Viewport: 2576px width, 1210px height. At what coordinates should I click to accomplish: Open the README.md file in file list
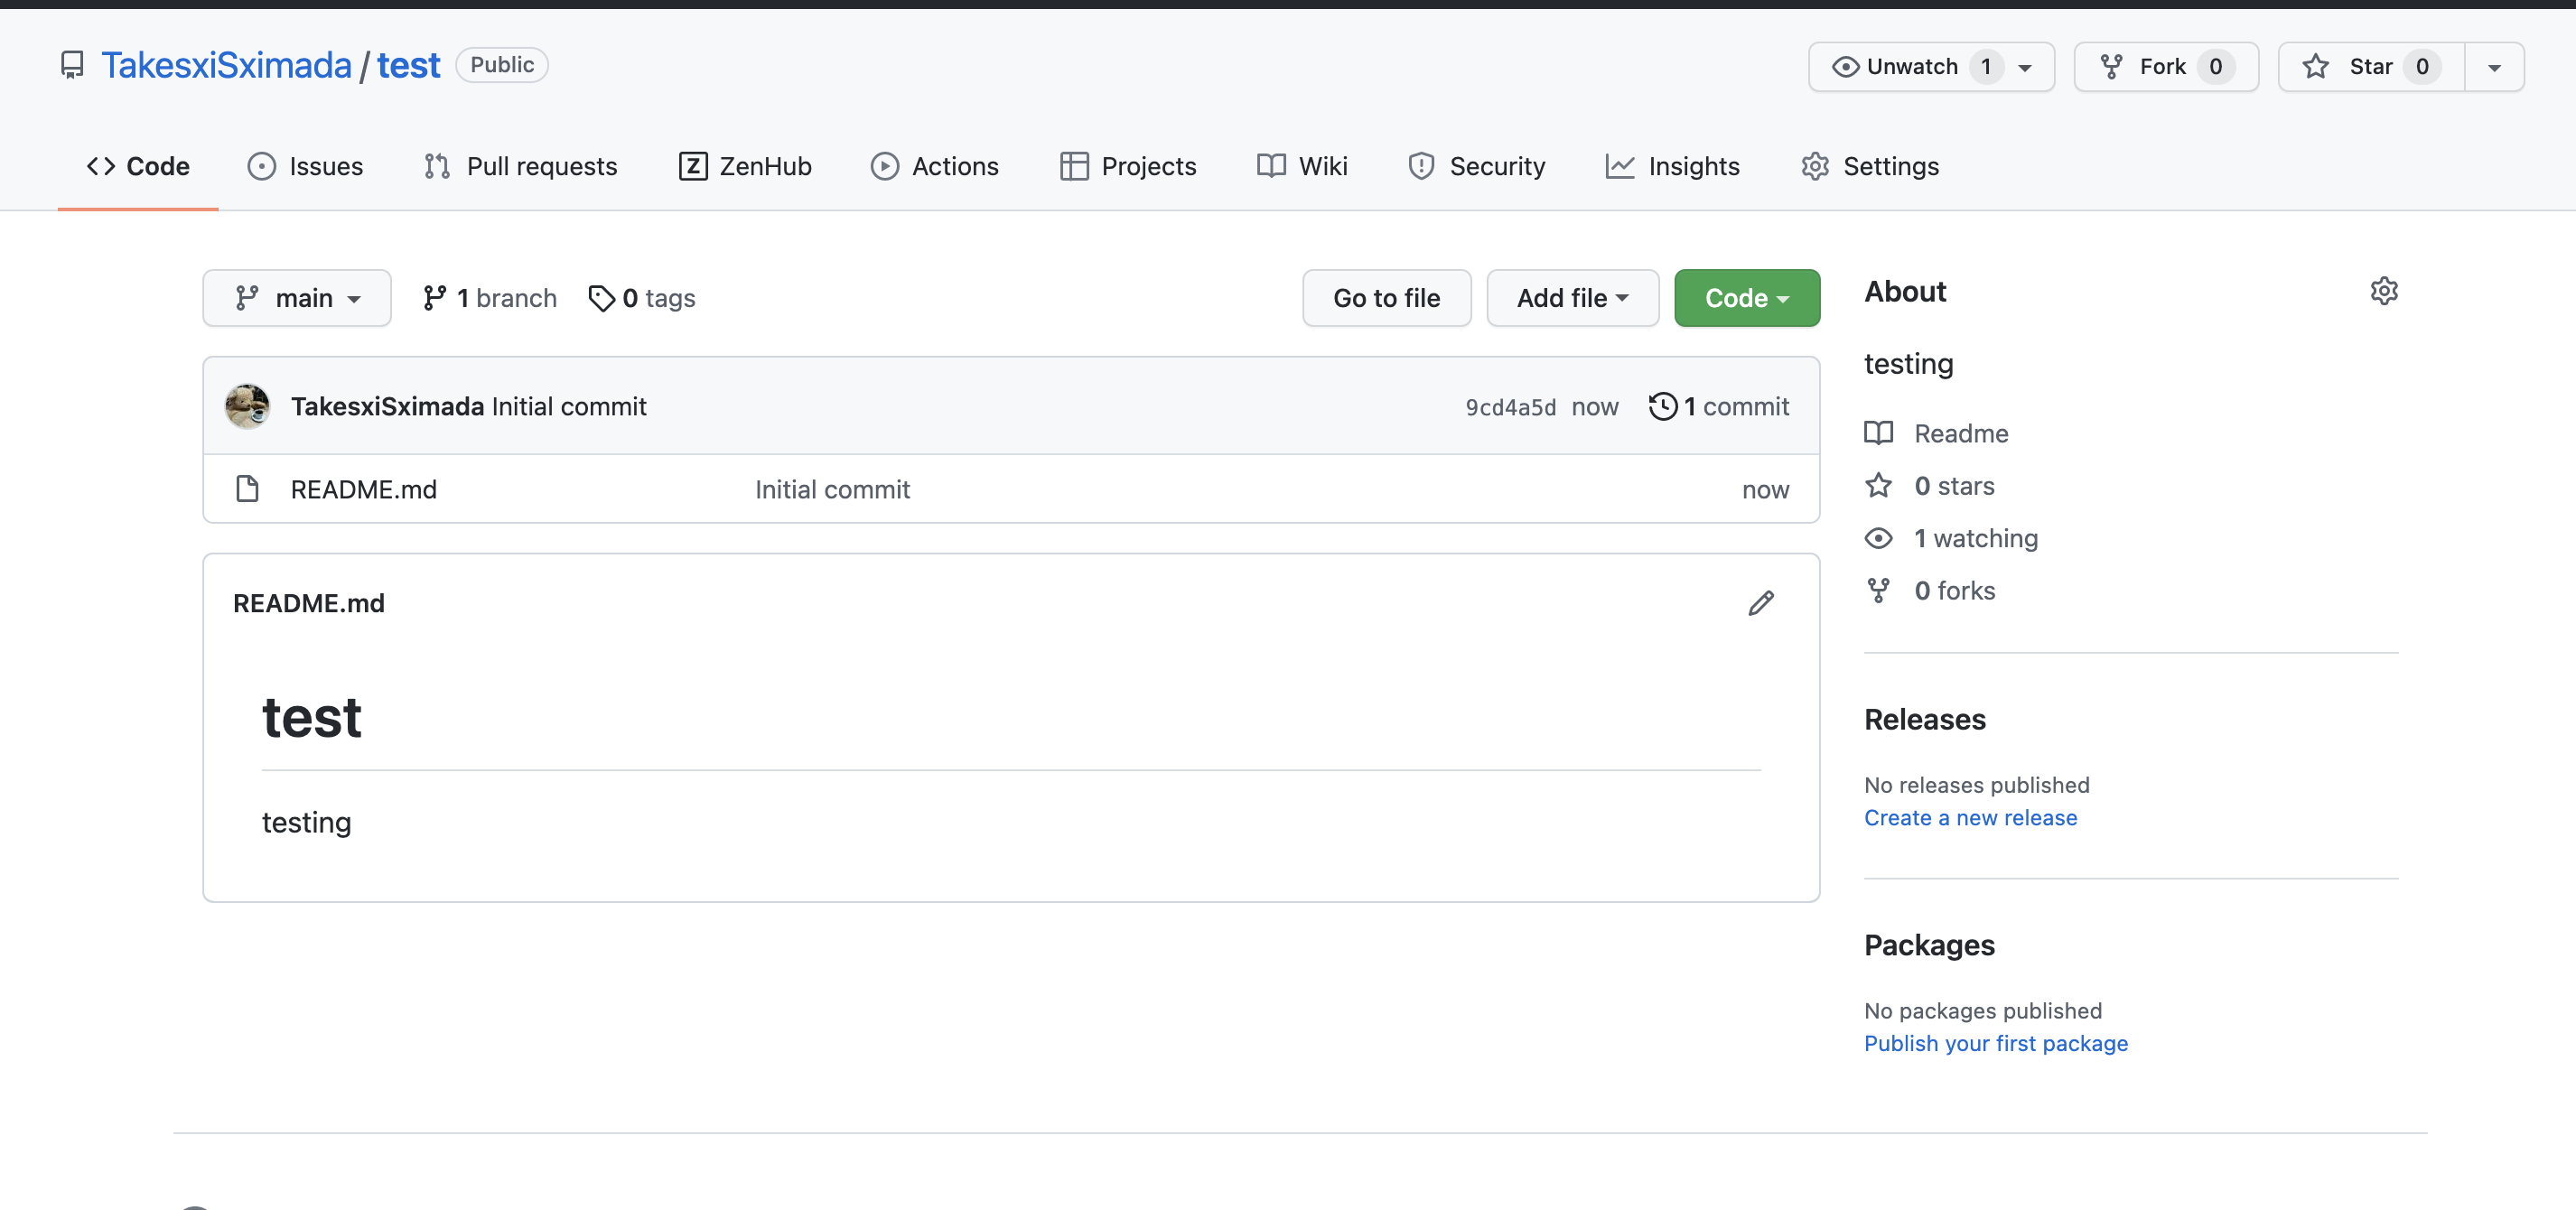[x=364, y=489]
